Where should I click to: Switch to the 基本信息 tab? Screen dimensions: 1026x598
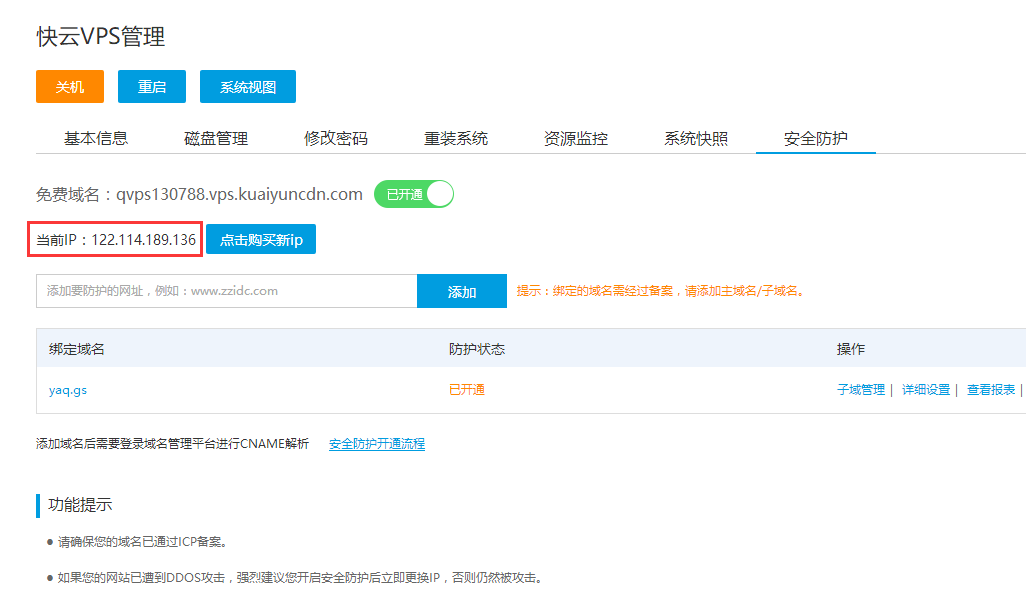point(96,139)
